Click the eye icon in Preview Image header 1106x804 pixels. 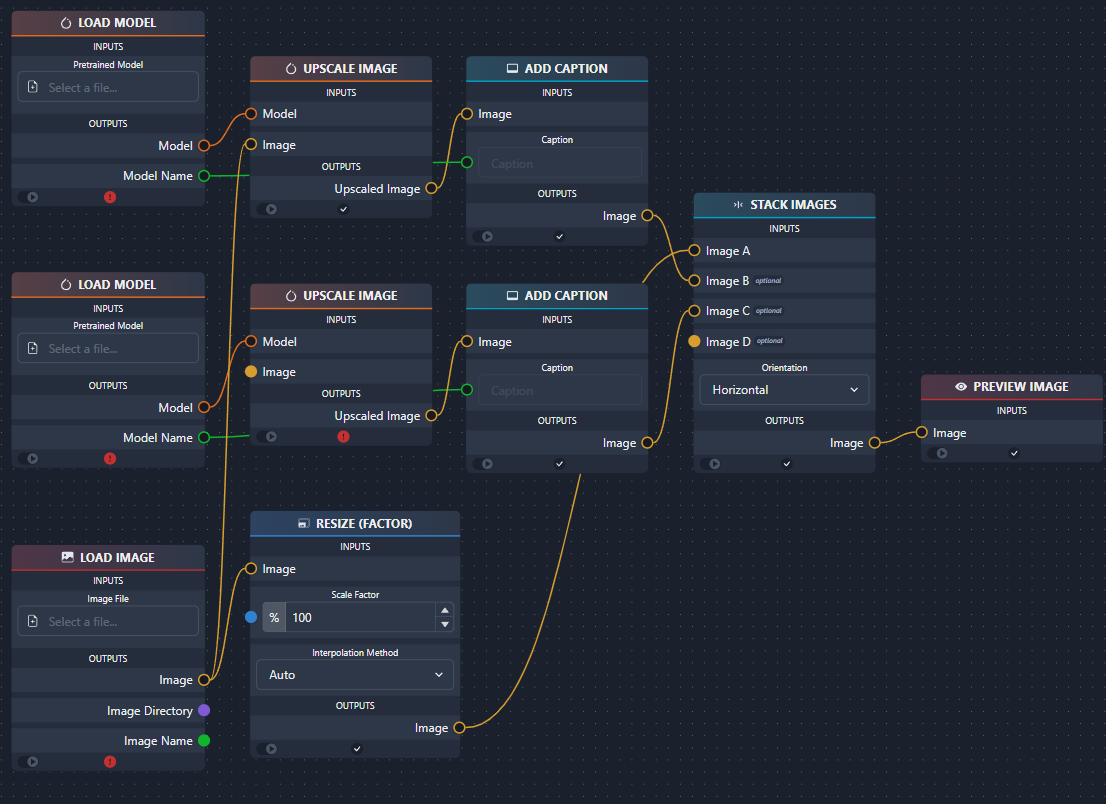coord(961,387)
